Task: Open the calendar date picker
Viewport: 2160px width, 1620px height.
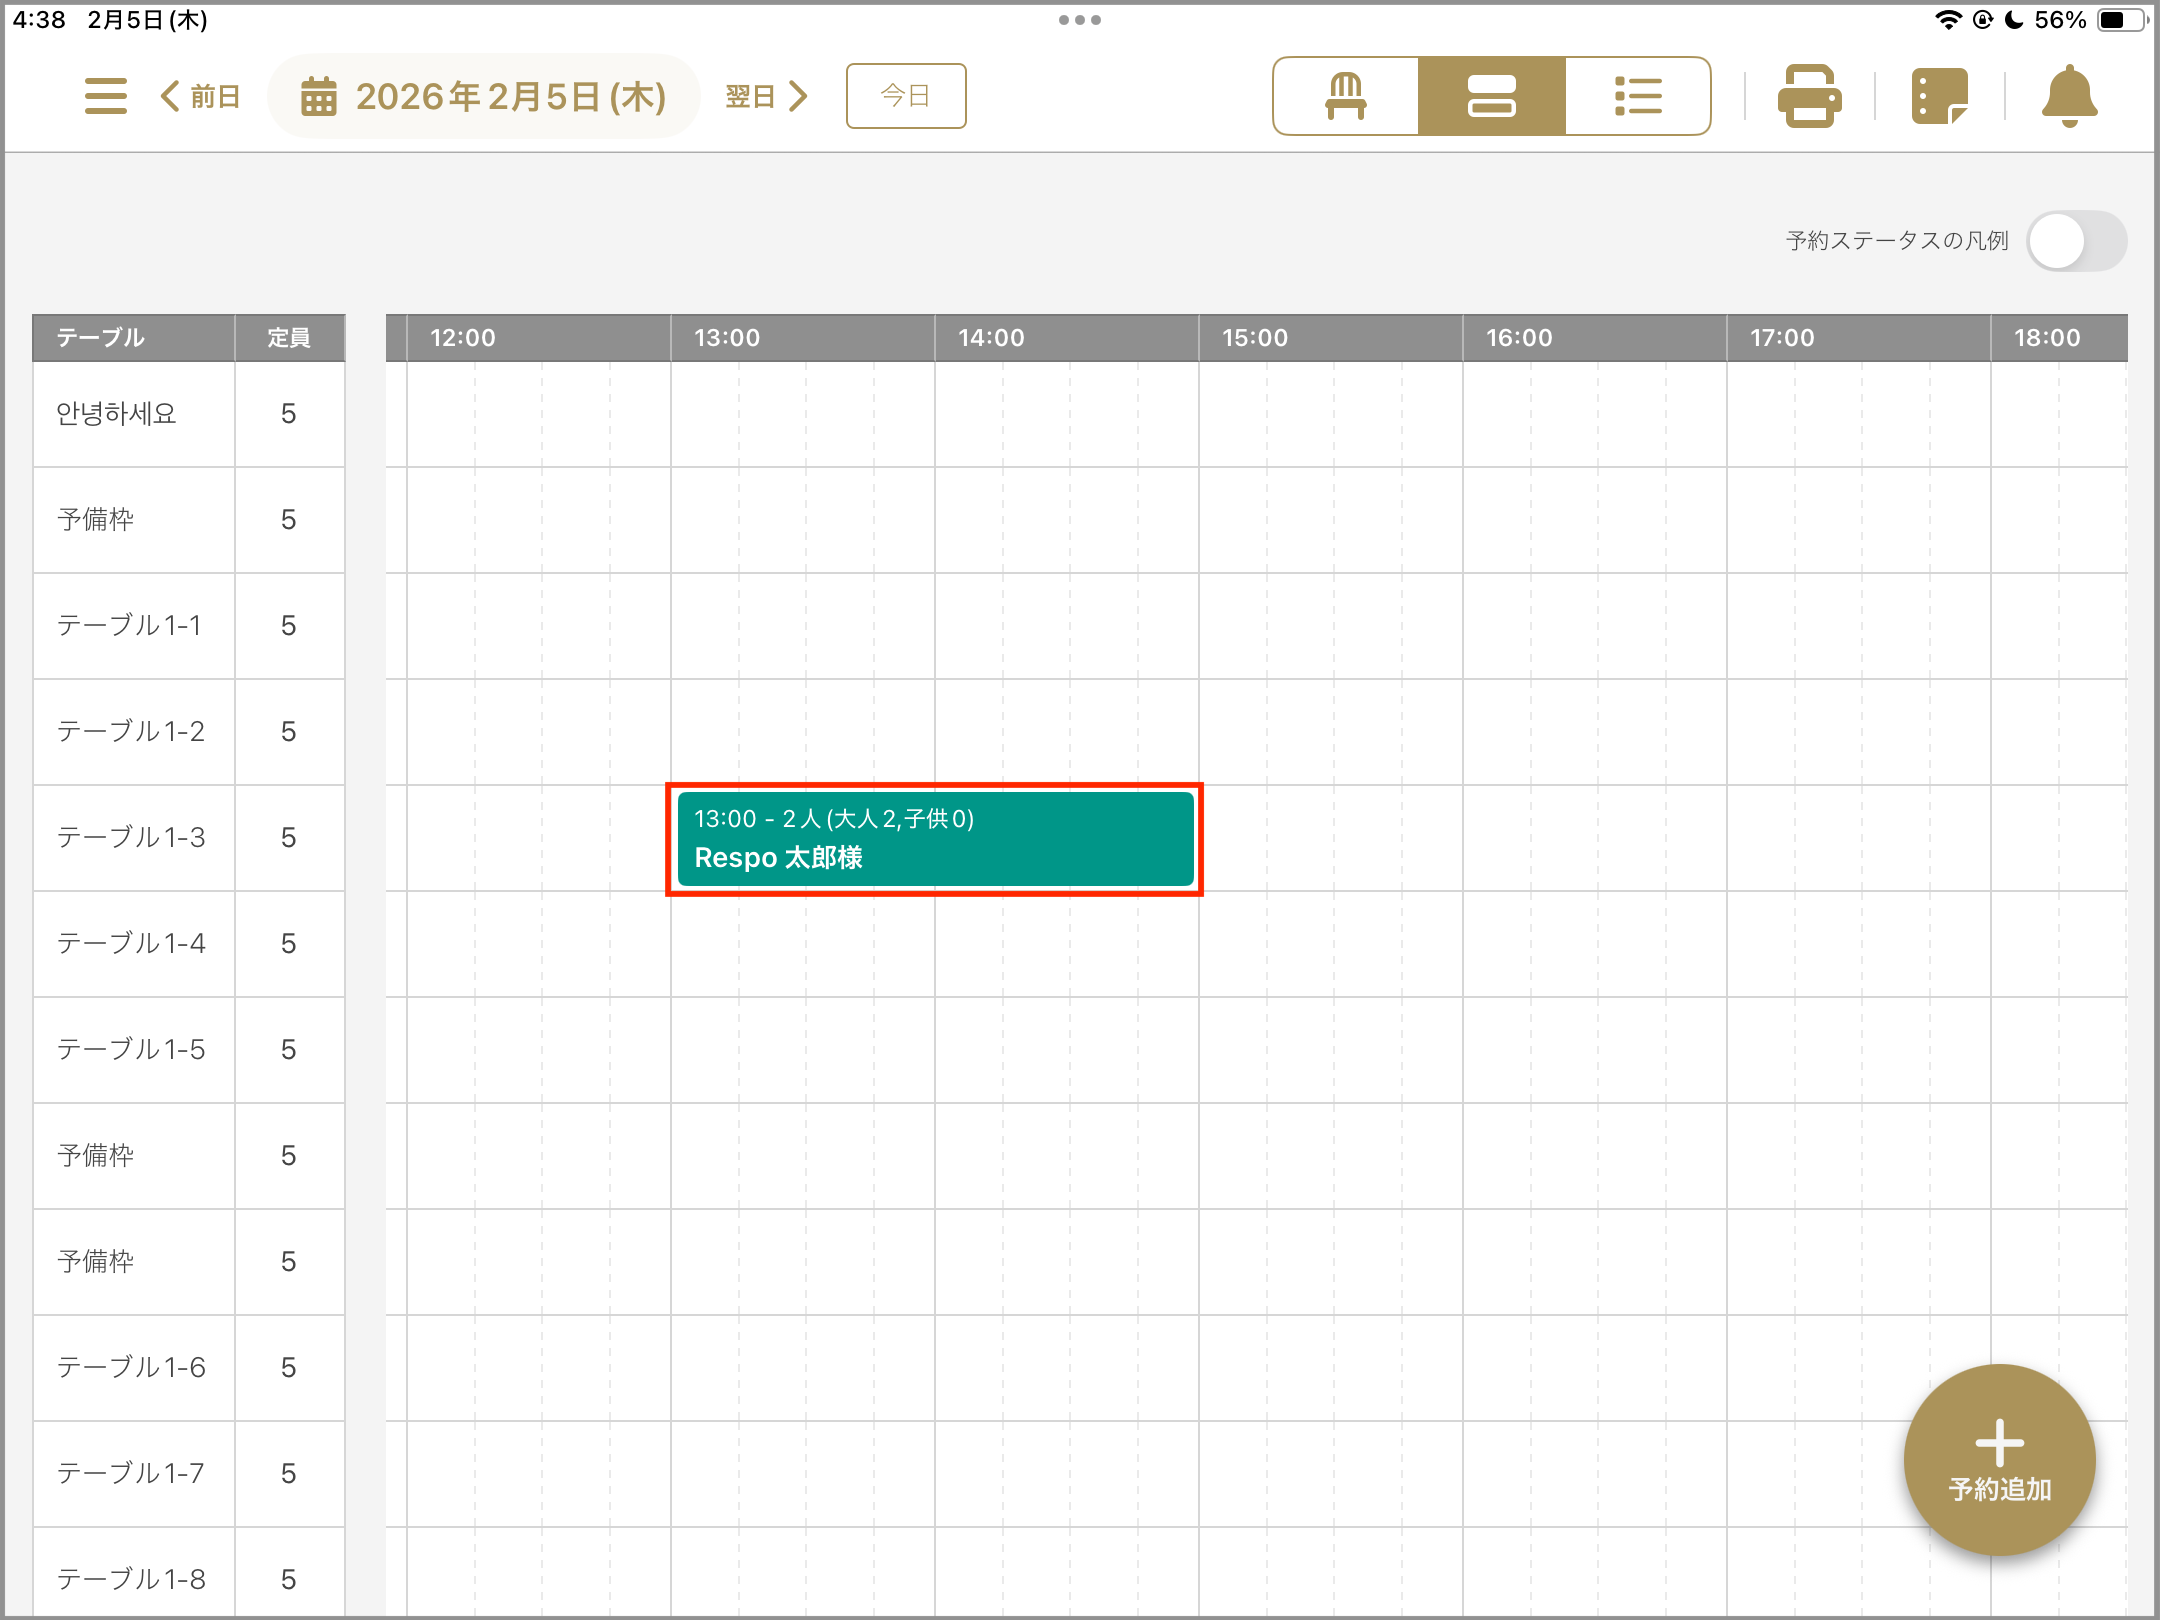Action: [x=484, y=96]
